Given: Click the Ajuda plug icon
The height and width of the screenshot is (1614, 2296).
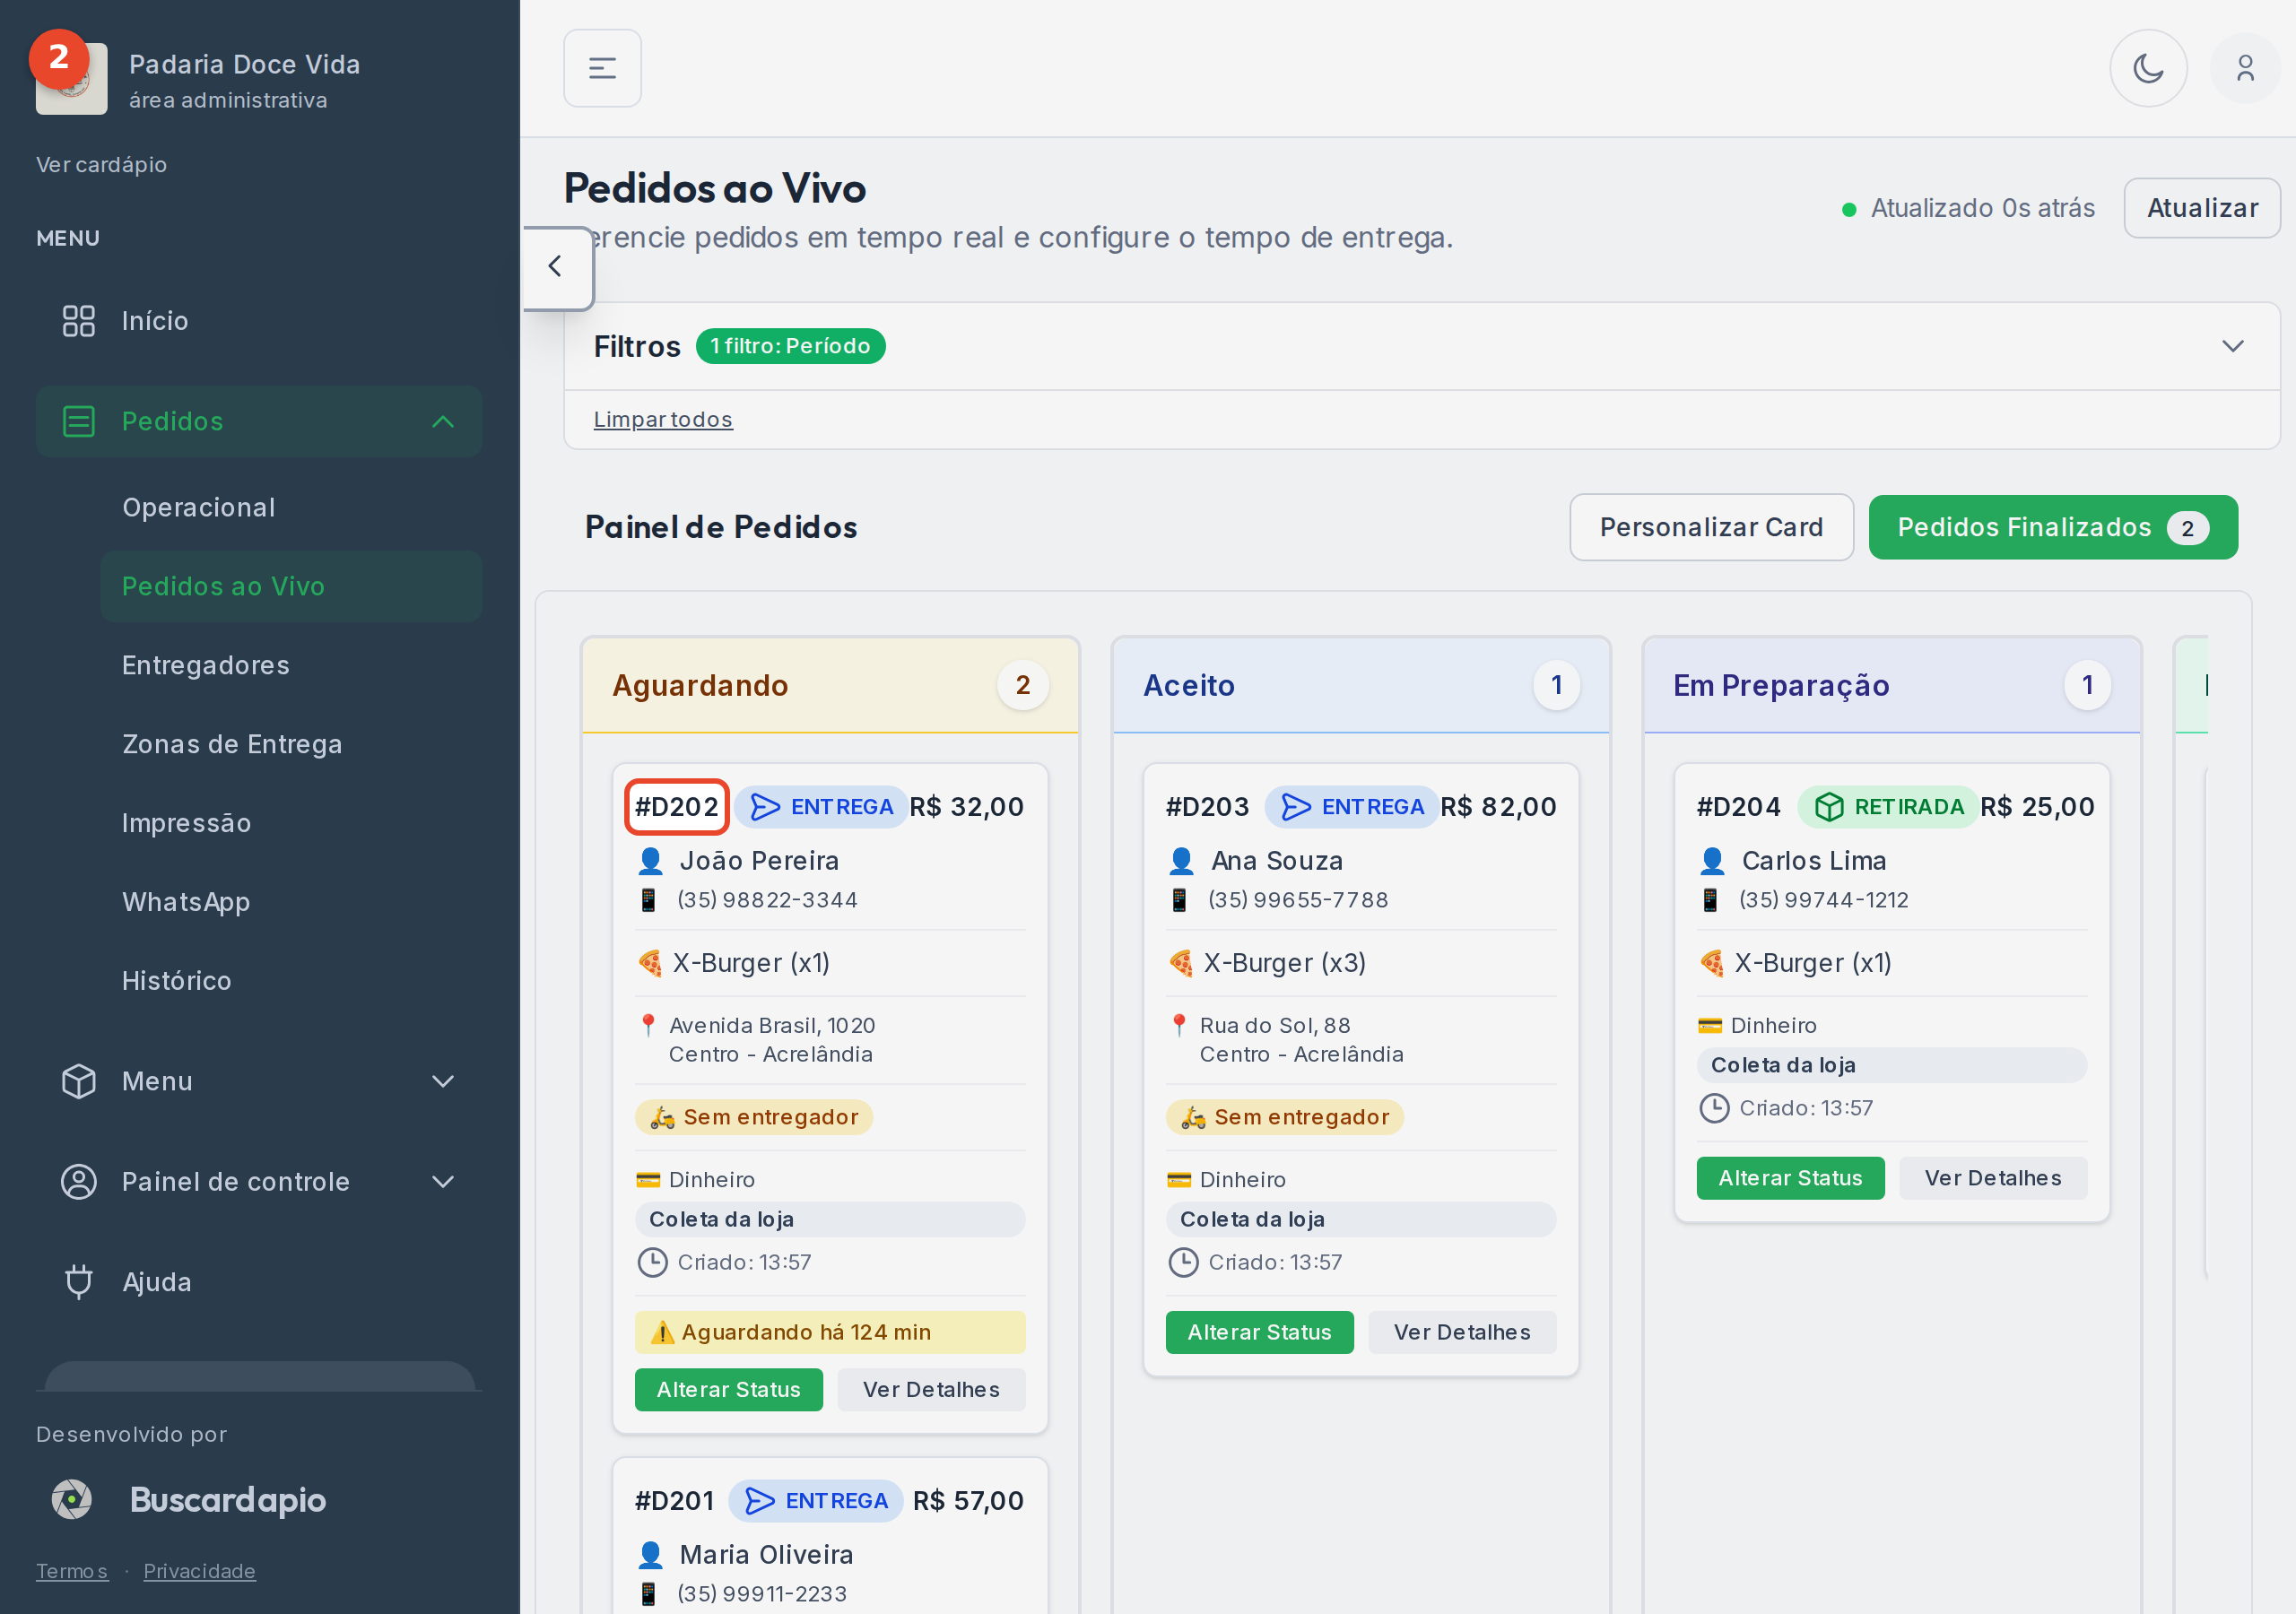Looking at the screenshot, I should pyautogui.click(x=79, y=1281).
